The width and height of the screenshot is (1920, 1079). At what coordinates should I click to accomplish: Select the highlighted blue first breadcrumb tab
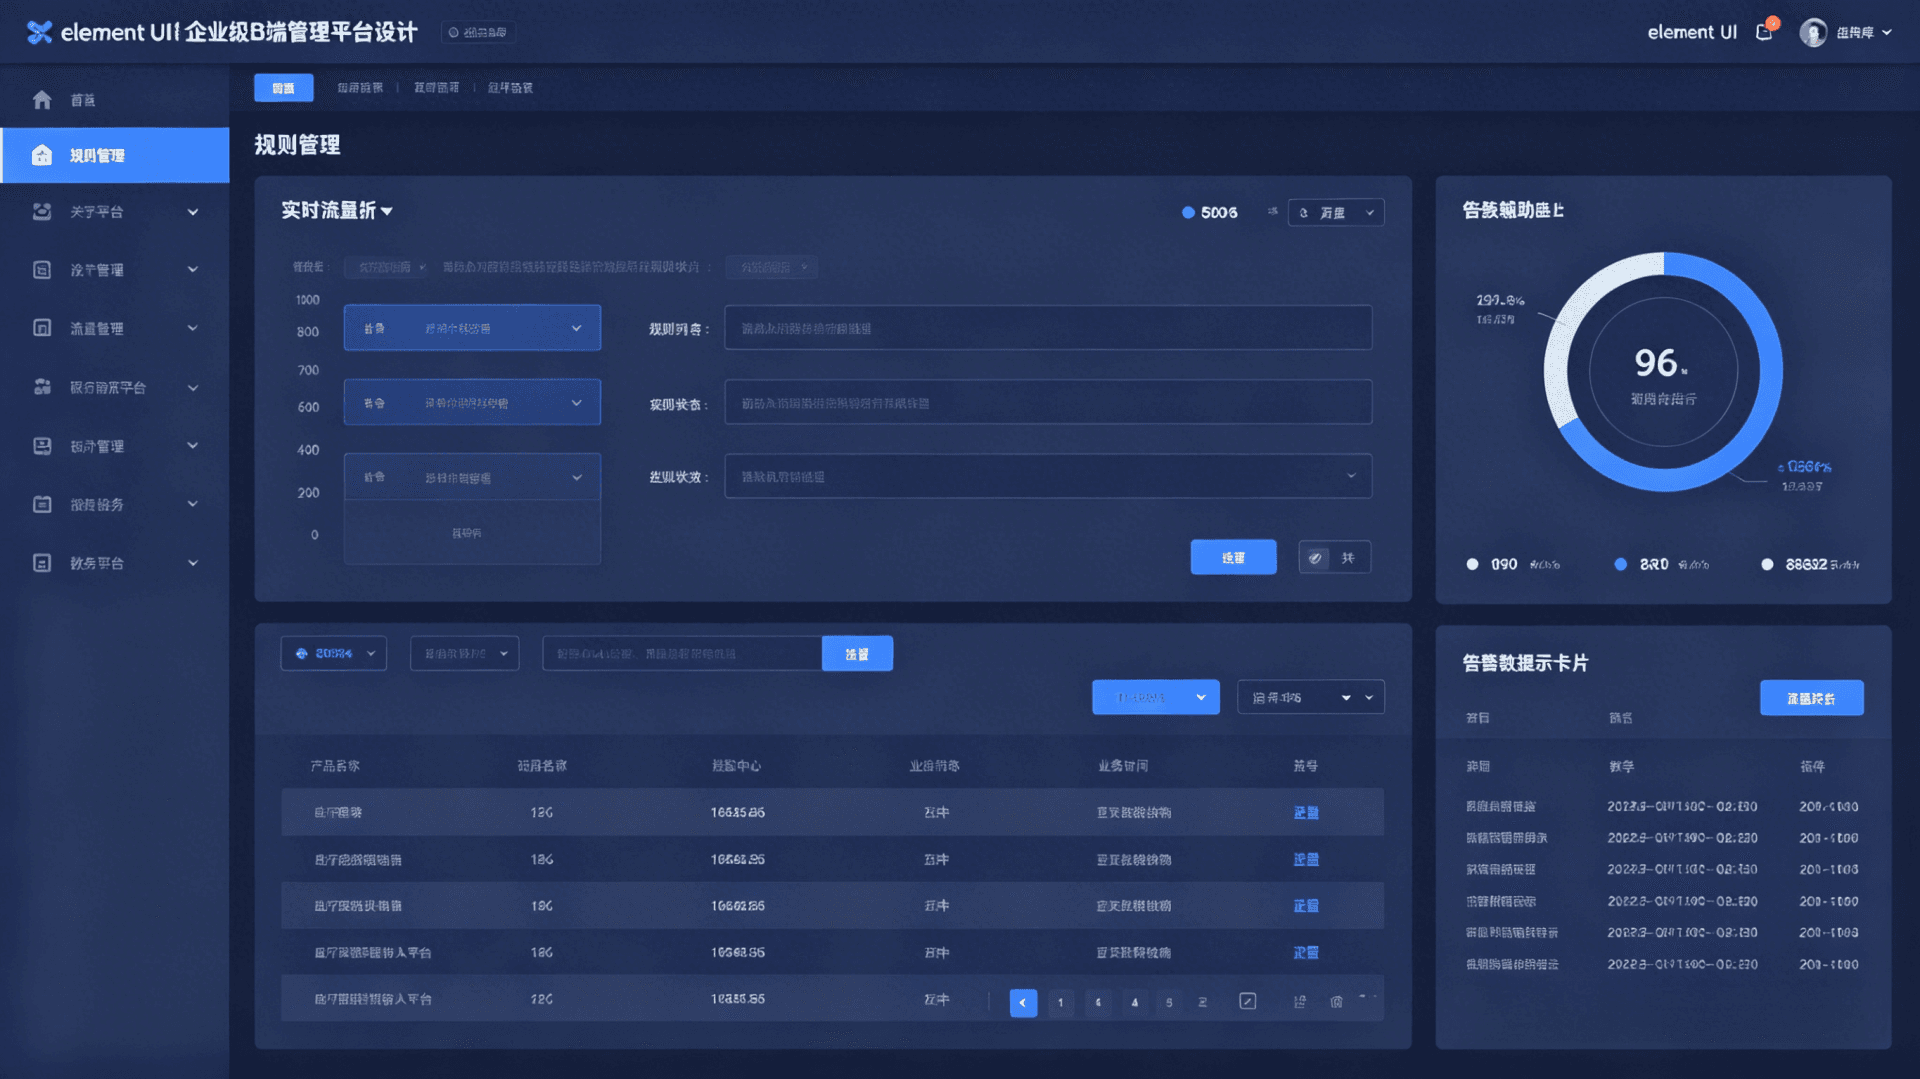click(283, 88)
